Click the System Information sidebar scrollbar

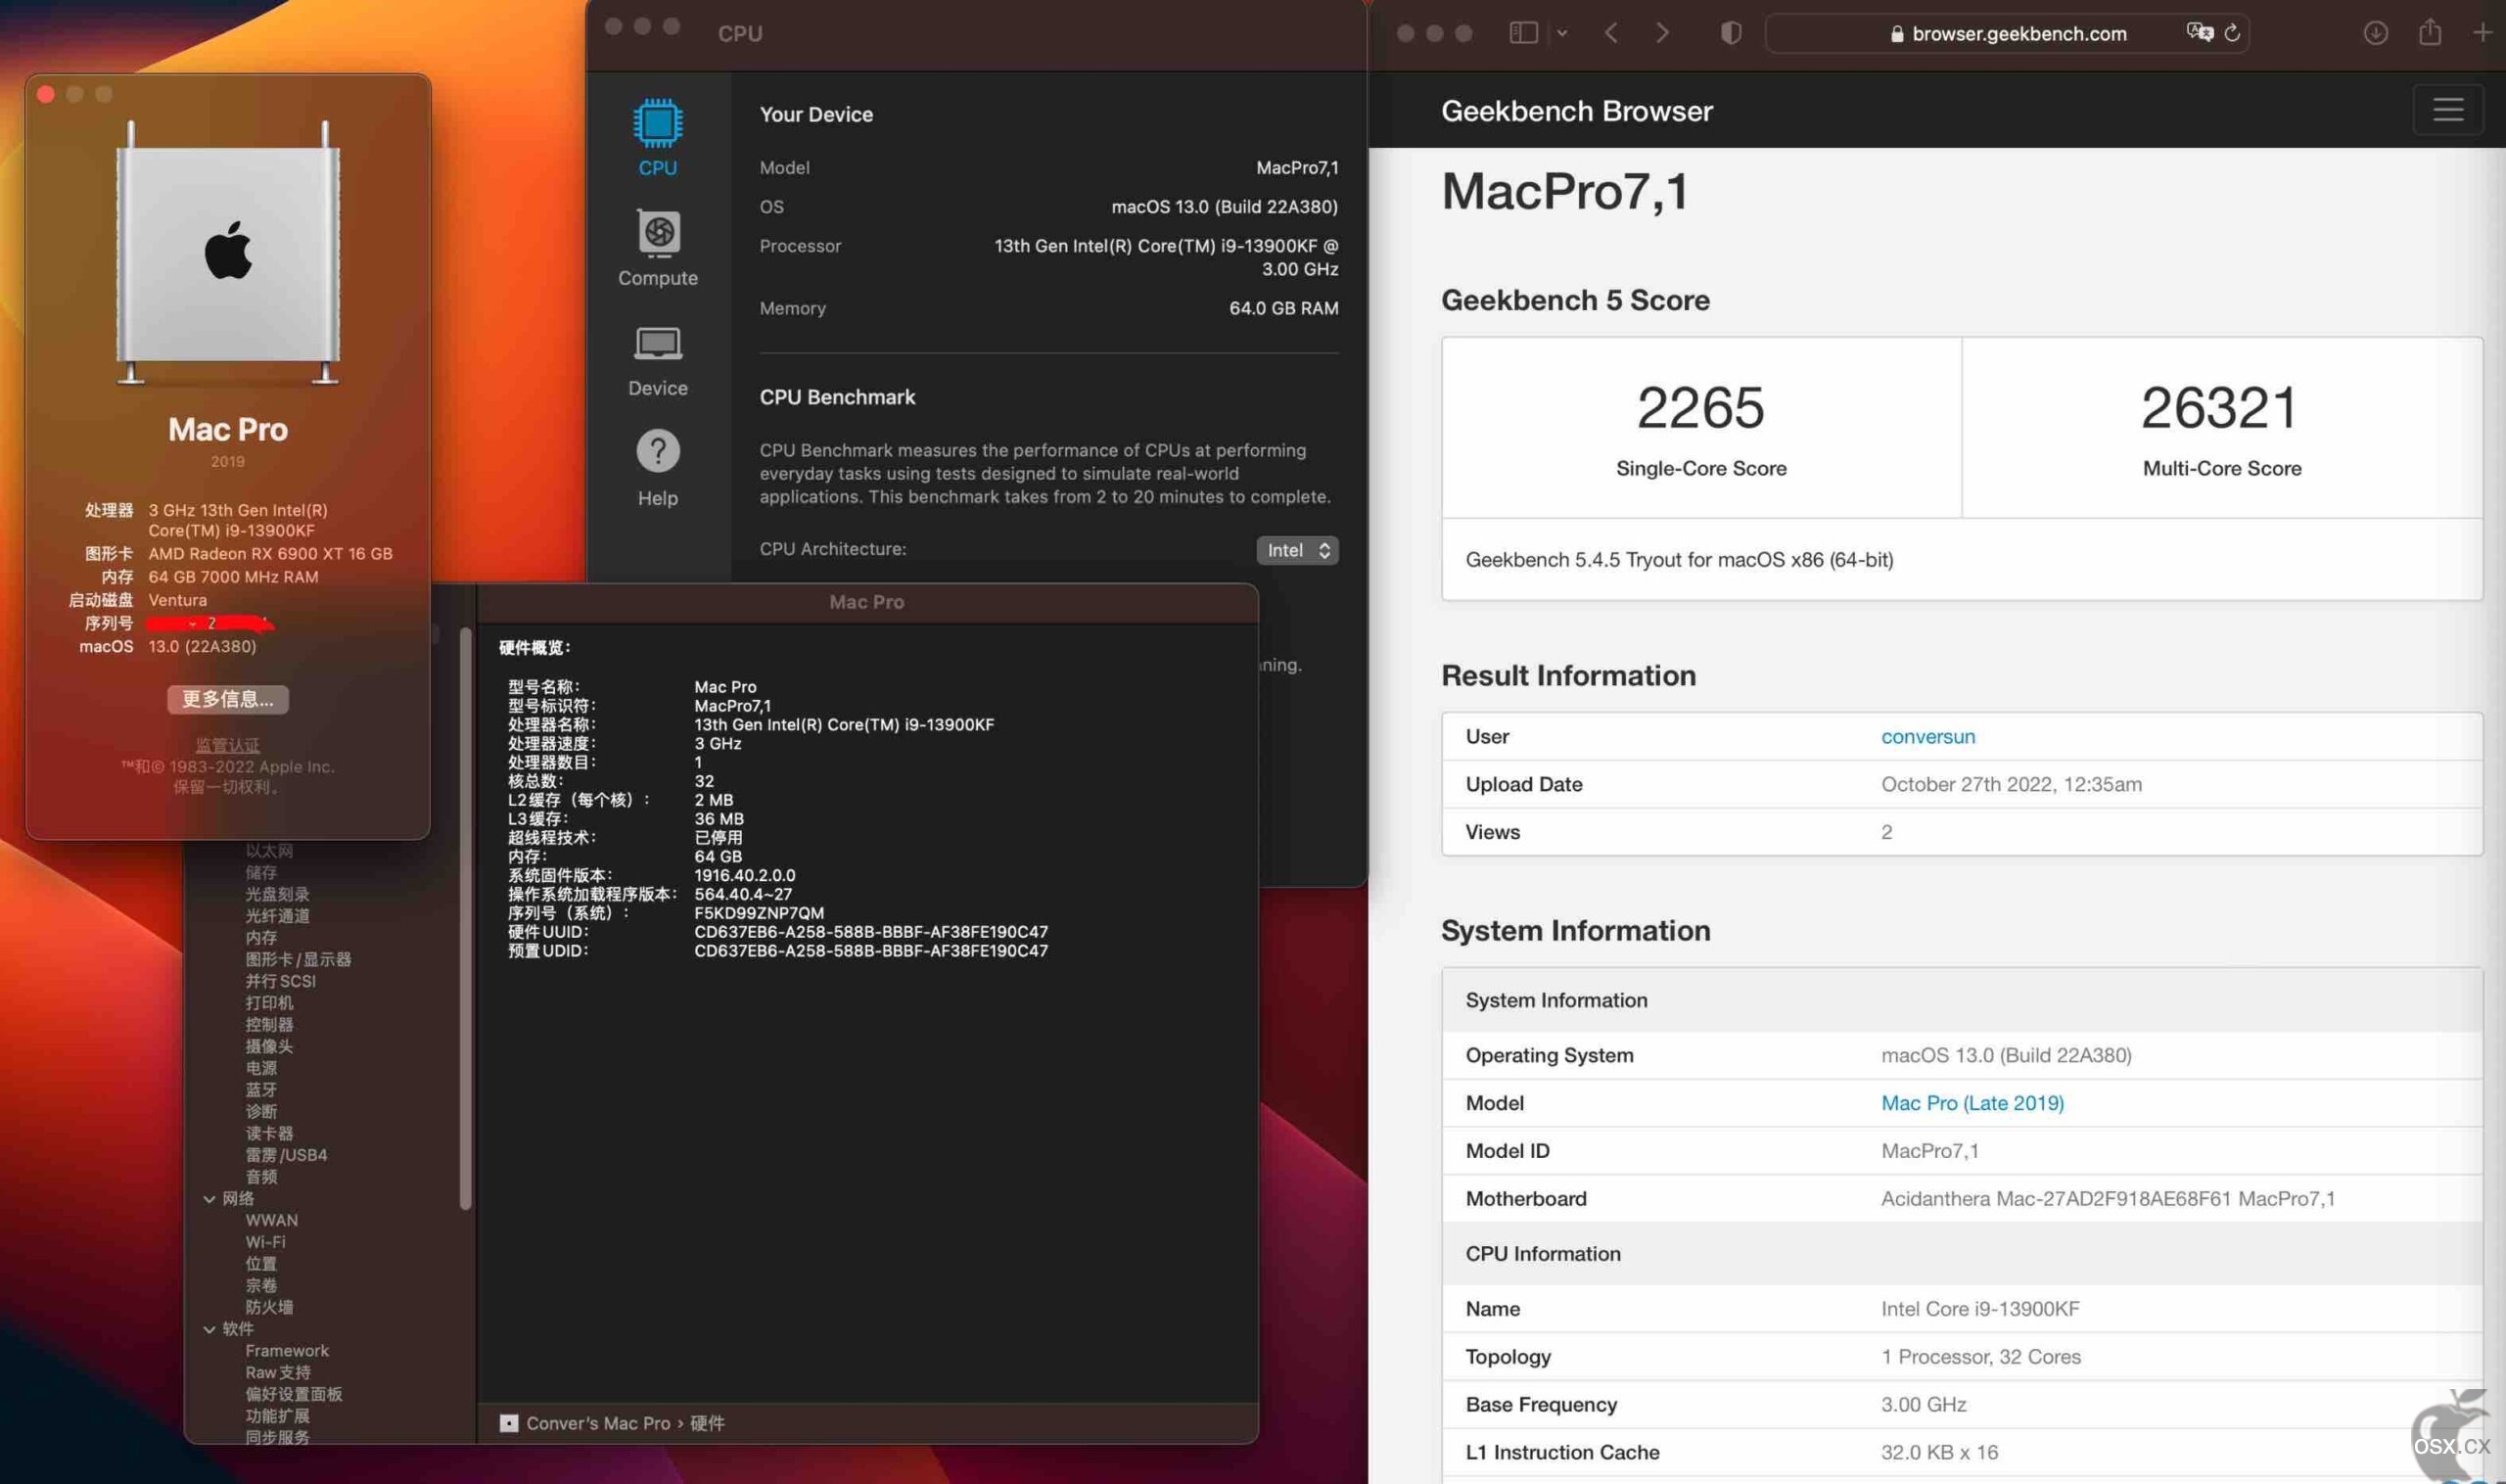click(465, 918)
